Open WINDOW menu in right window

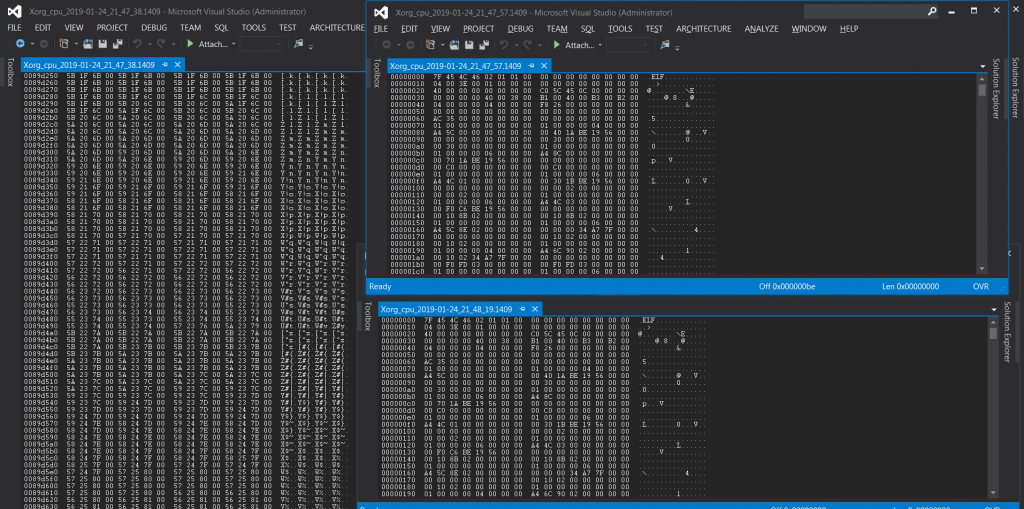click(808, 29)
